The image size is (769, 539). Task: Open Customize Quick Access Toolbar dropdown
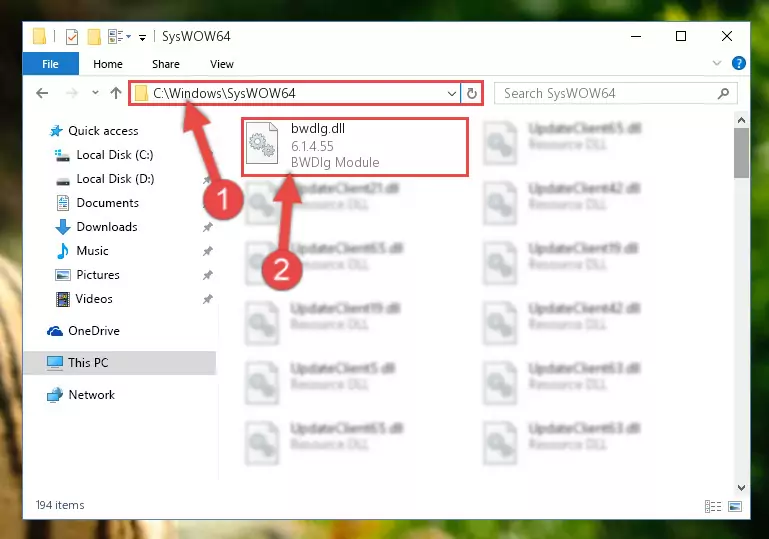(x=142, y=37)
